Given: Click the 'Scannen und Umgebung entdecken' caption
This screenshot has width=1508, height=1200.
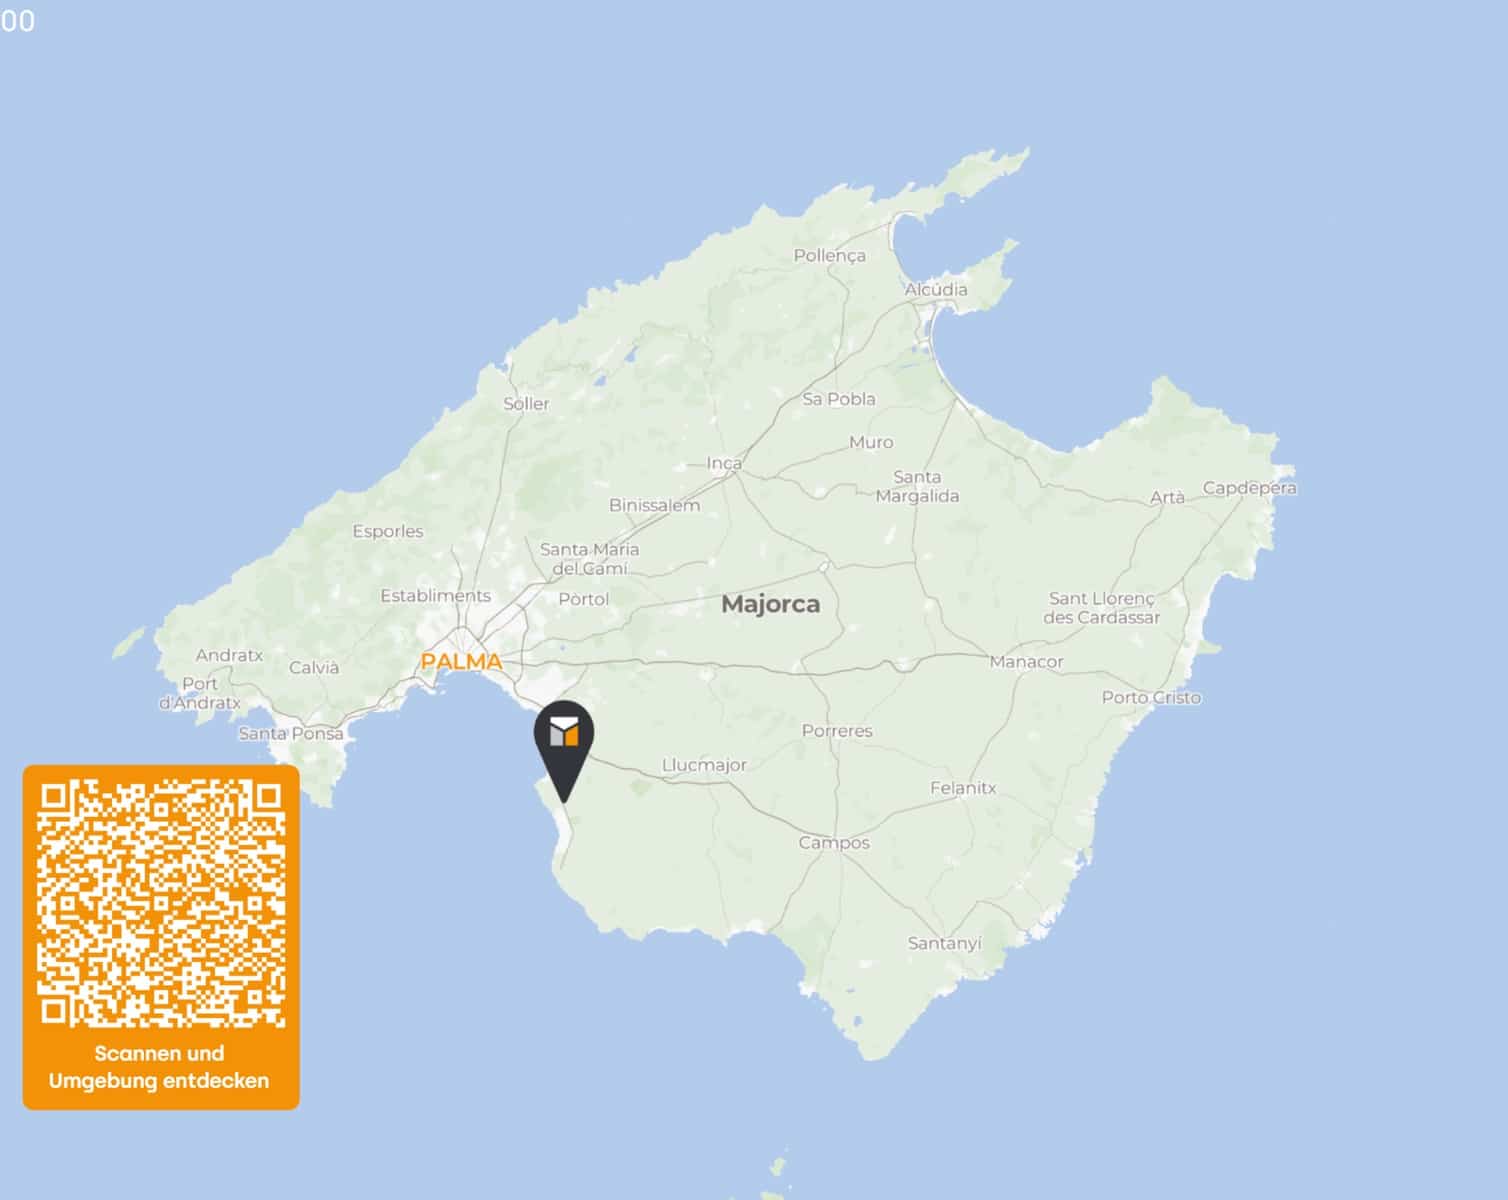Looking at the screenshot, I should (x=159, y=1067).
